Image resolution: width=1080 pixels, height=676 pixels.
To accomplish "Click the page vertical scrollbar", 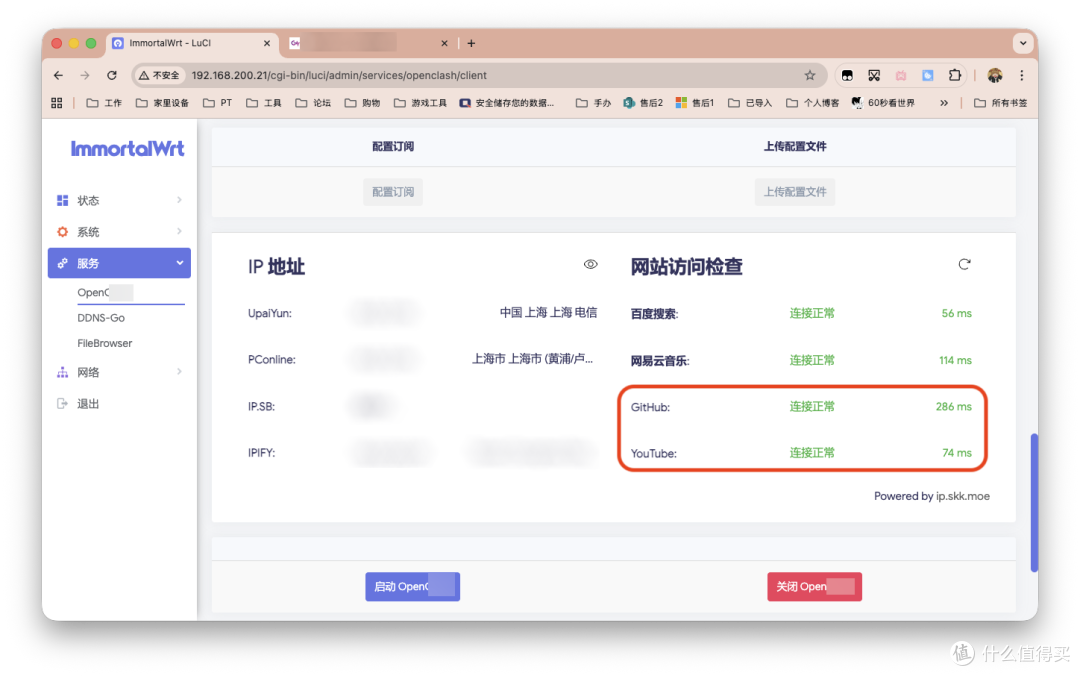I will tap(1034, 502).
